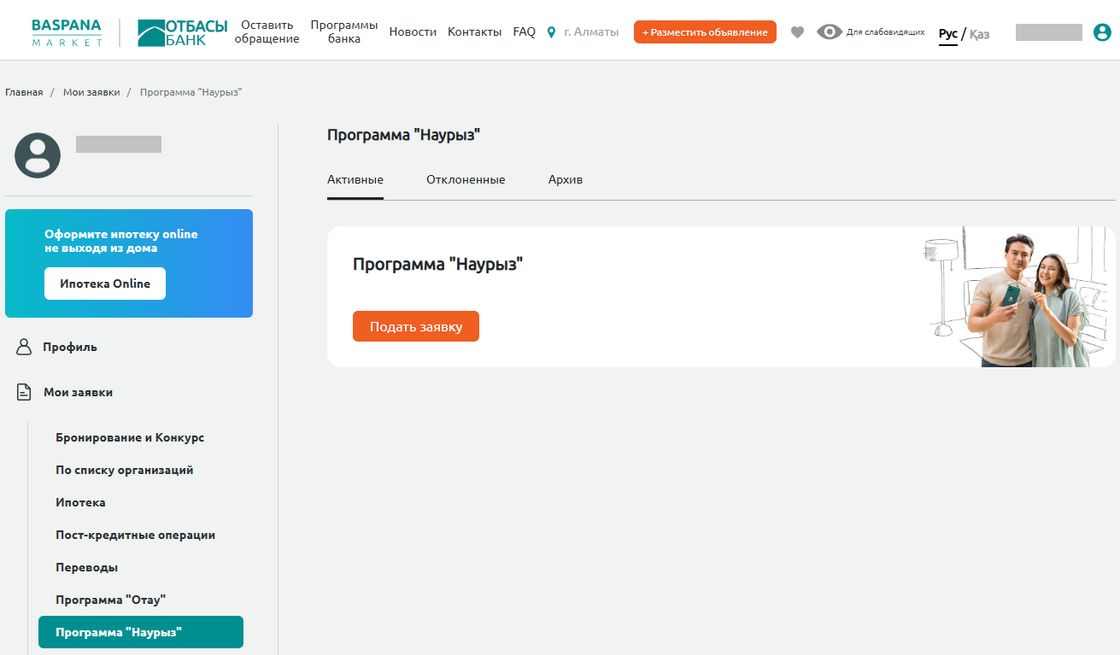The image size is (1120, 655).
Task: Switch to the Отклоненные tab
Action: pyautogui.click(x=465, y=180)
